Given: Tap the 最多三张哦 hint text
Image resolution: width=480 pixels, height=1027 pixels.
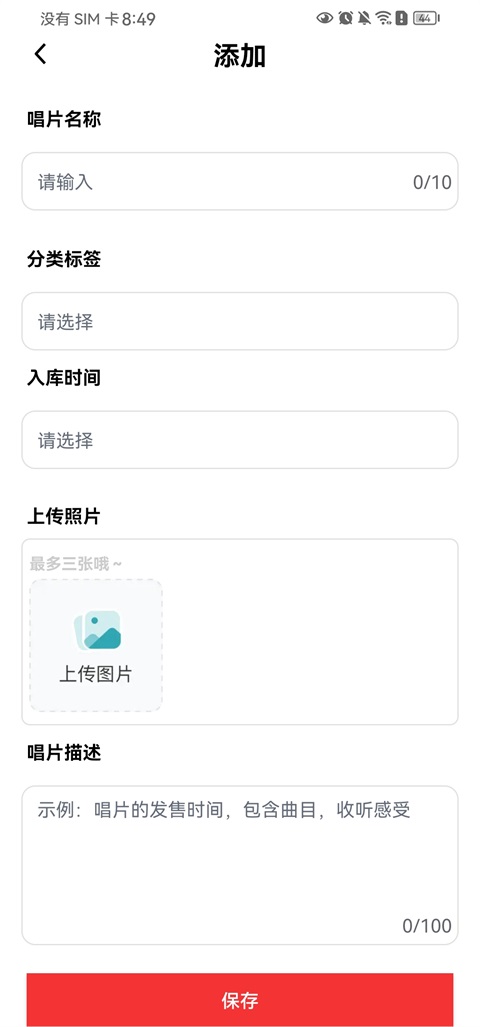Looking at the screenshot, I should (75, 563).
